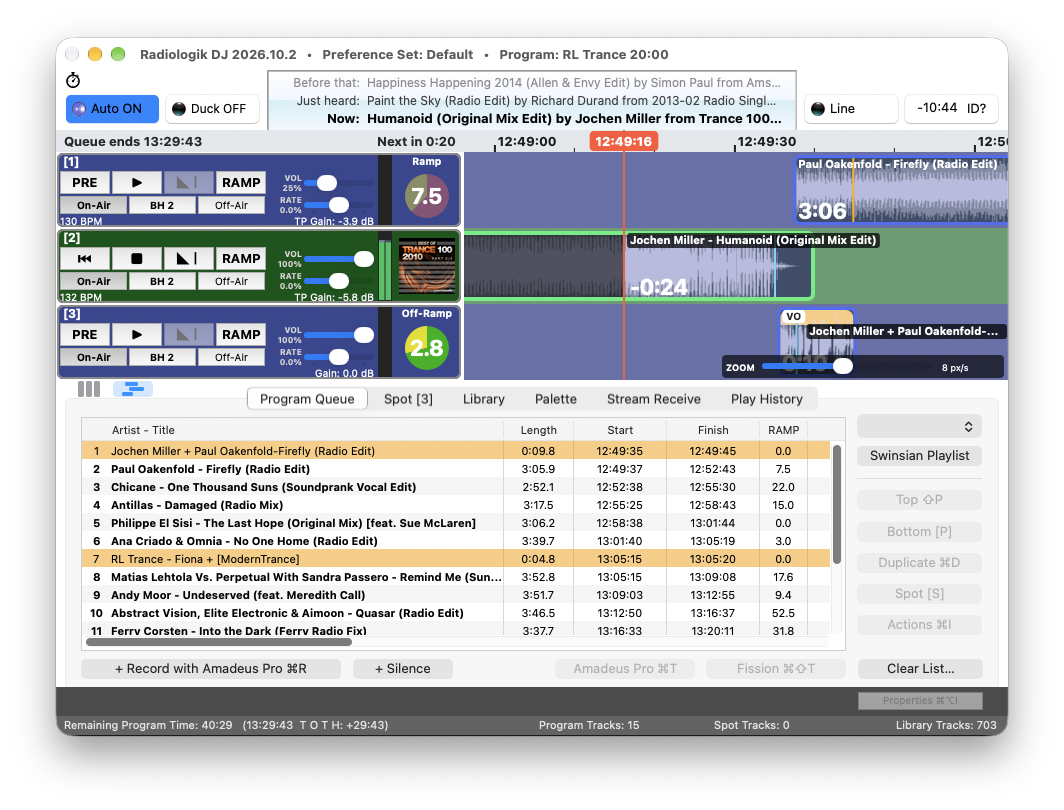Click the -10:44 ID? countdown button
The width and height of the screenshot is (1064, 810).
pos(951,109)
